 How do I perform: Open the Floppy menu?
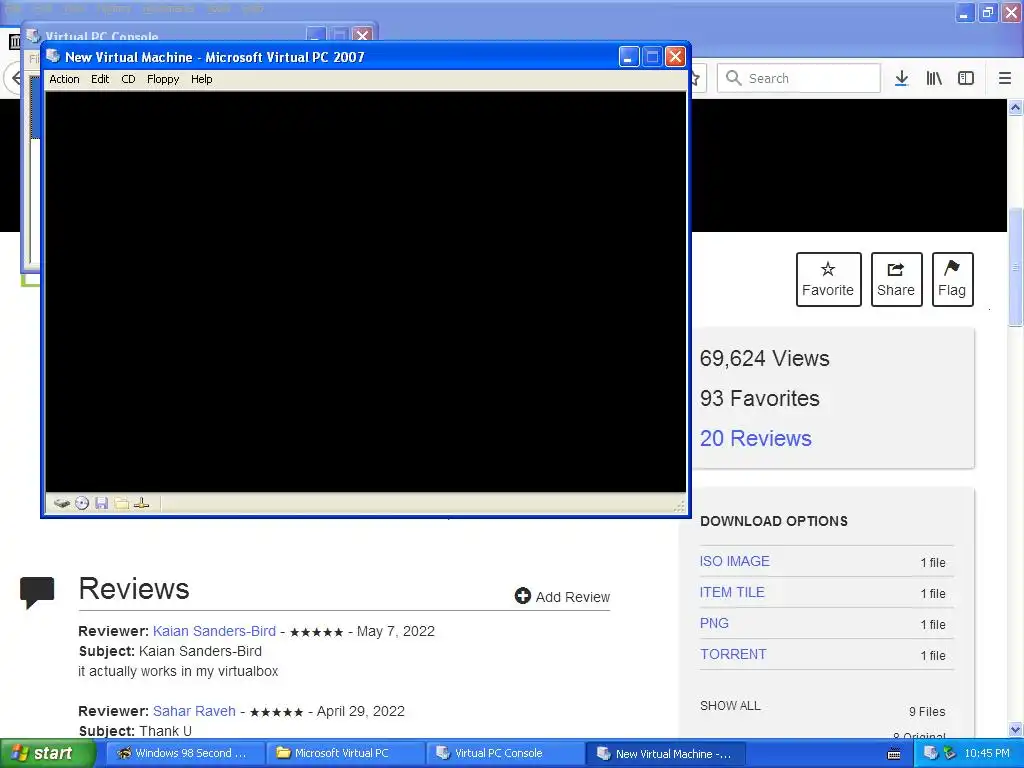163,79
